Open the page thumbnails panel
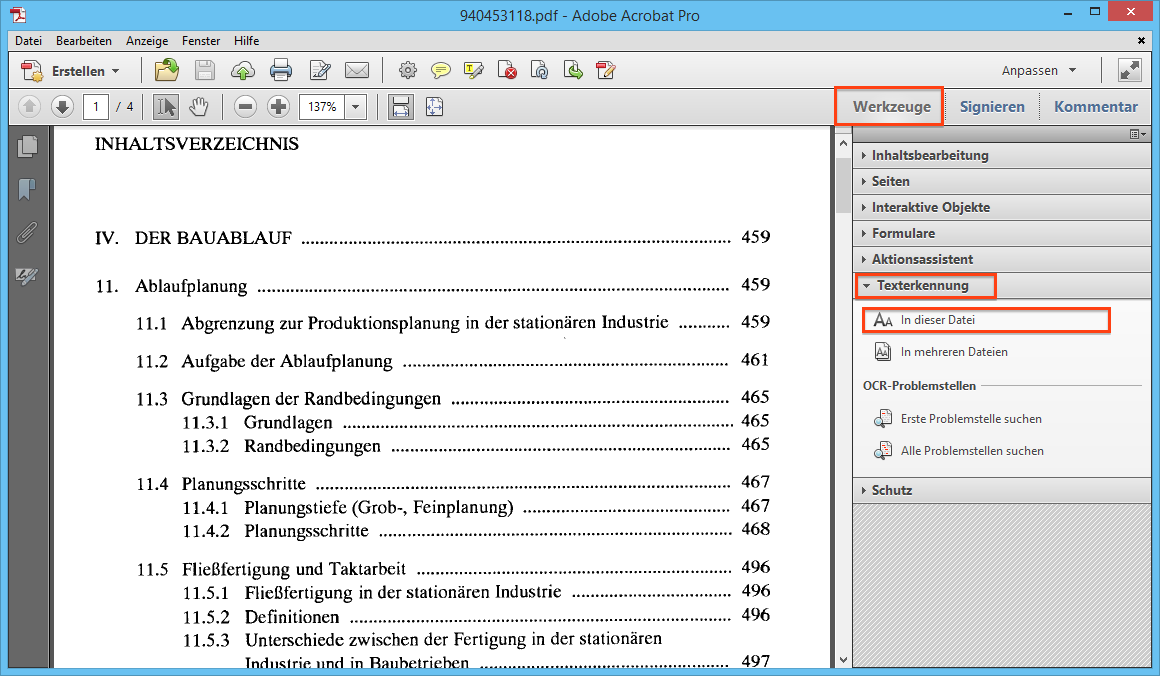 [x=27, y=146]
